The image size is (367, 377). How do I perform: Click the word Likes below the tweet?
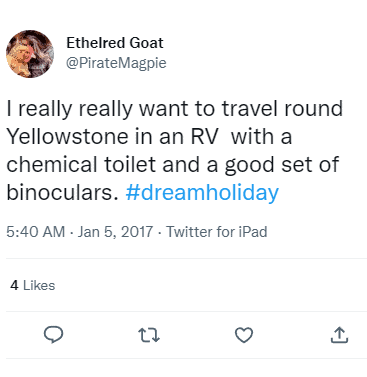pyautogui.click(x=39, y=285)
